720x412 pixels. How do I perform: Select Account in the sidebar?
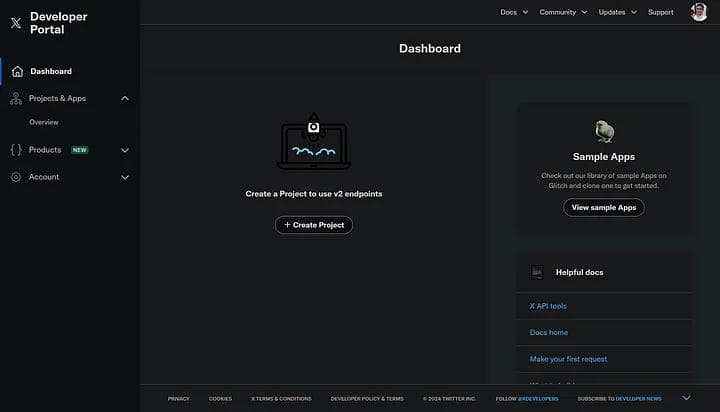pos(44,177)
